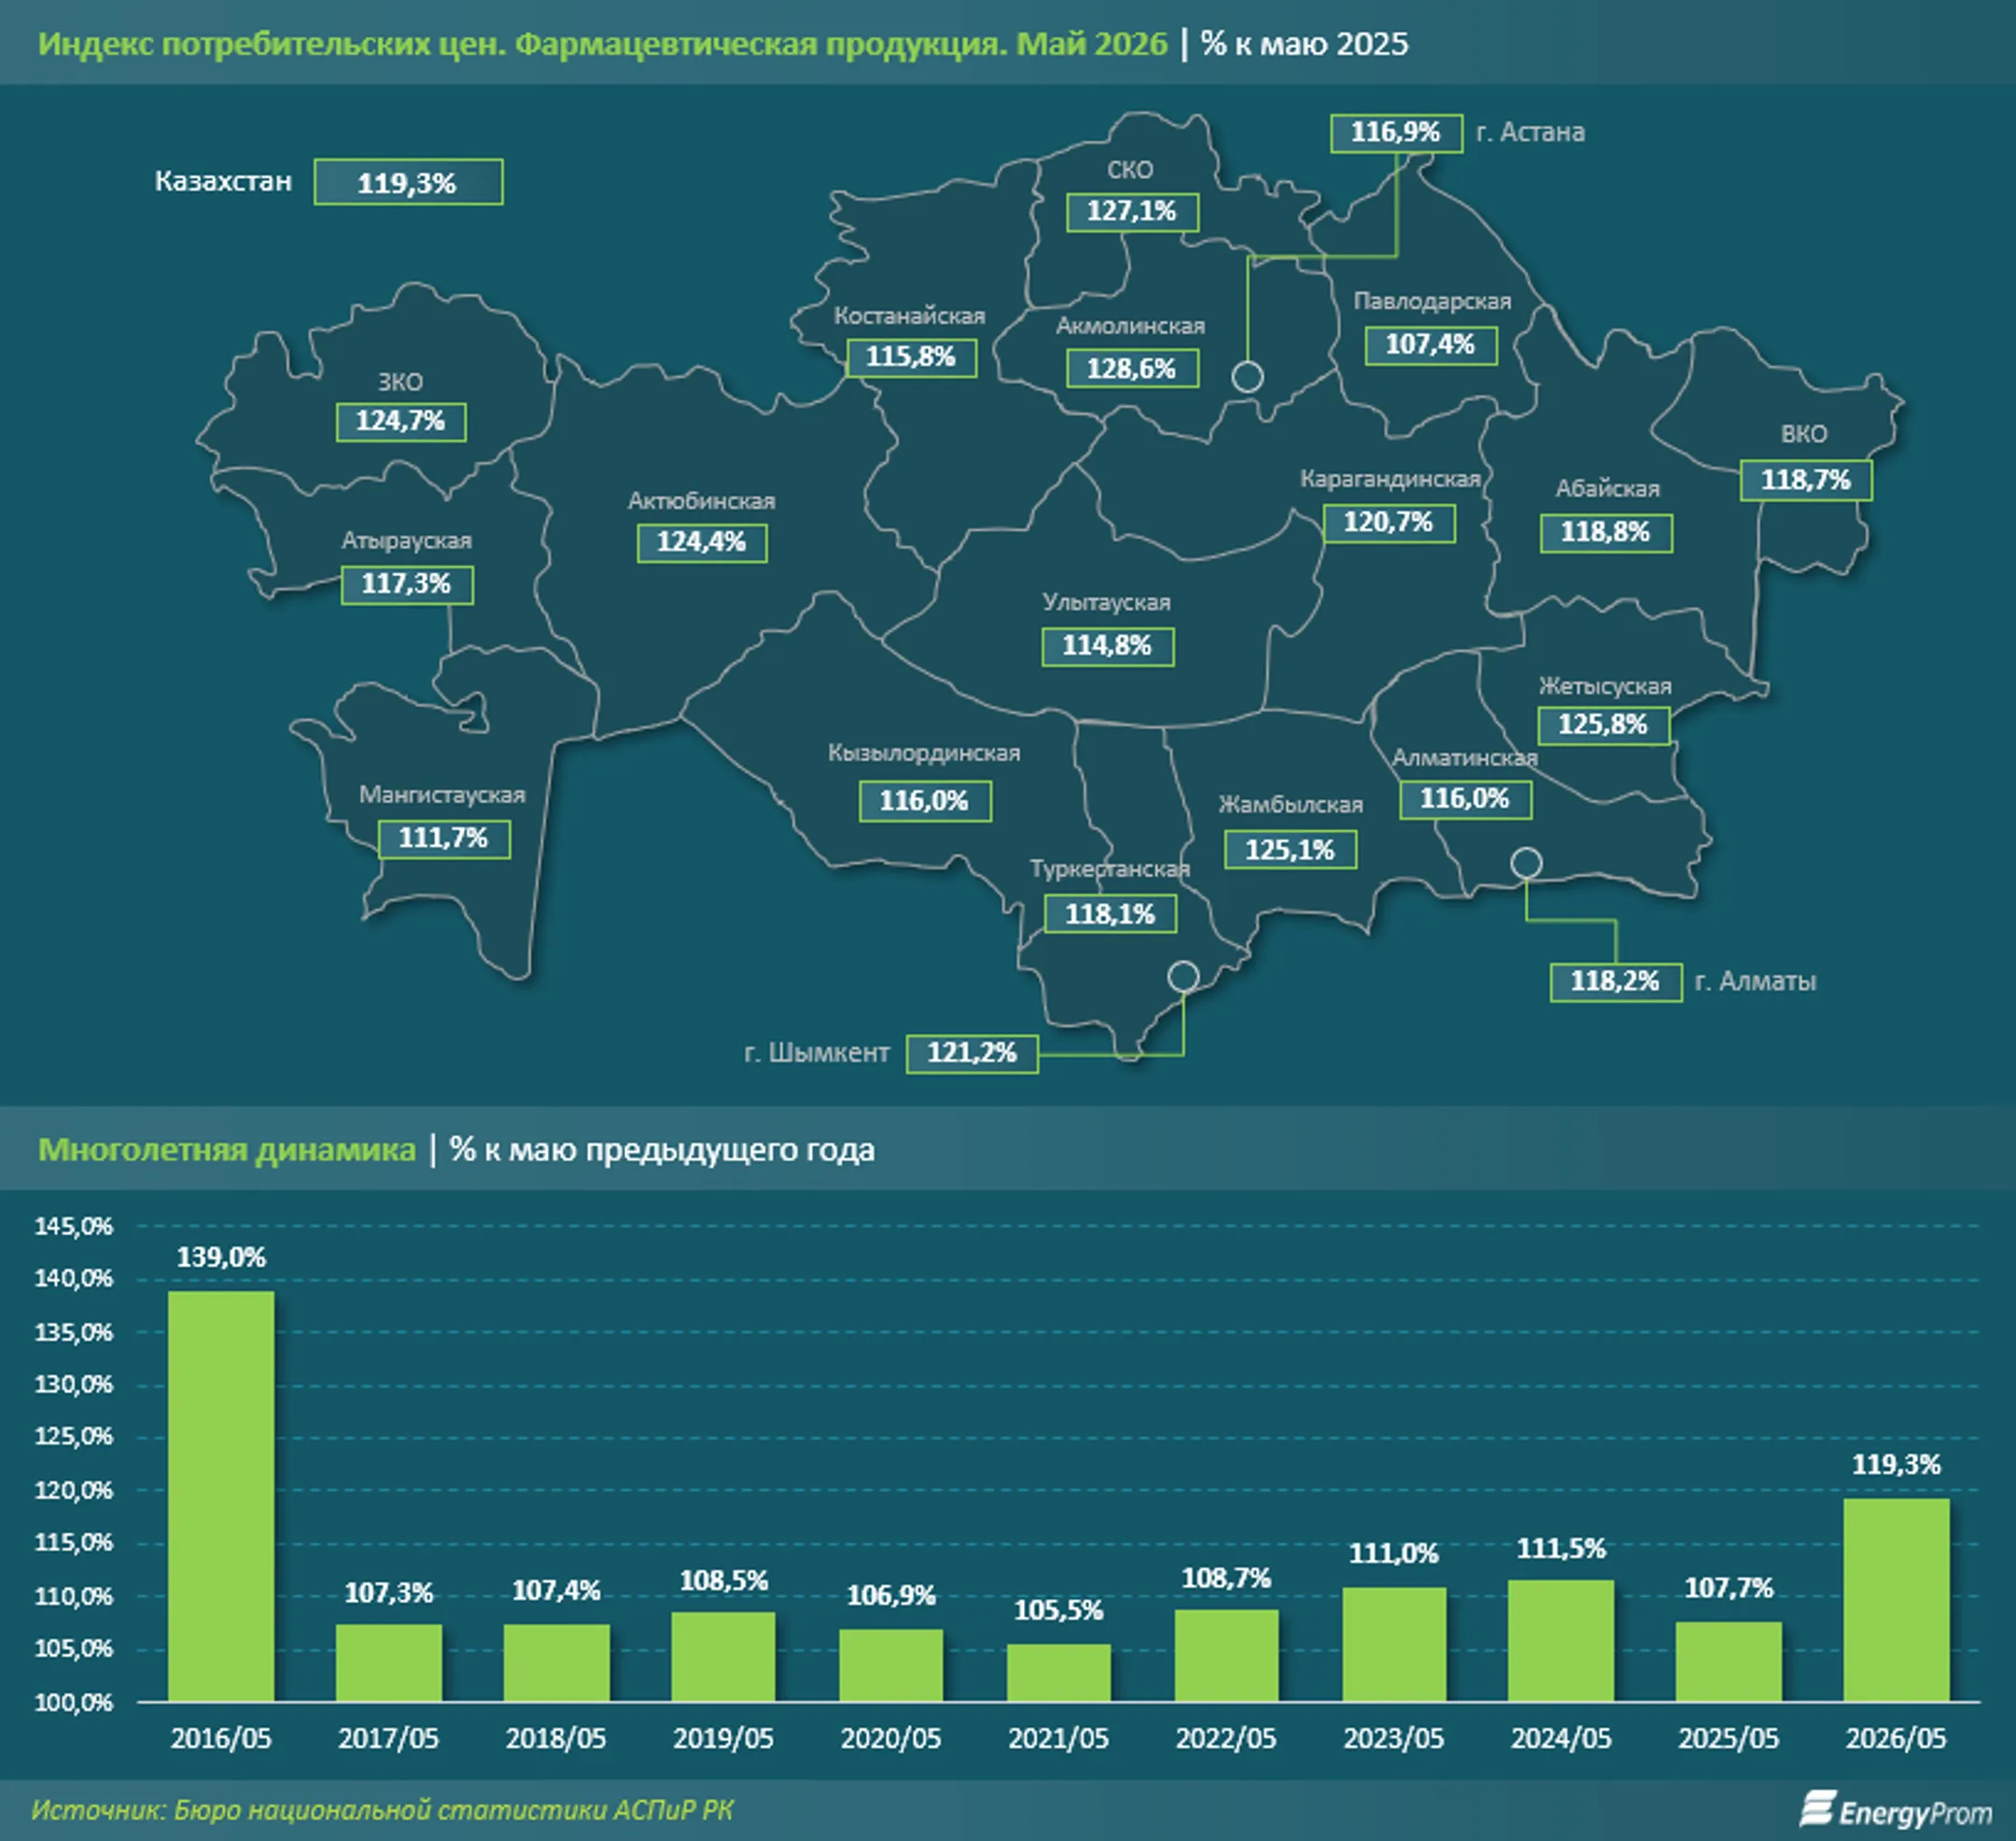Image resolution: width=2016 pixels, height=1841 pixels.
Task: Click the Жетысуская 125,8% value box
Action: tap(1603, 724)
